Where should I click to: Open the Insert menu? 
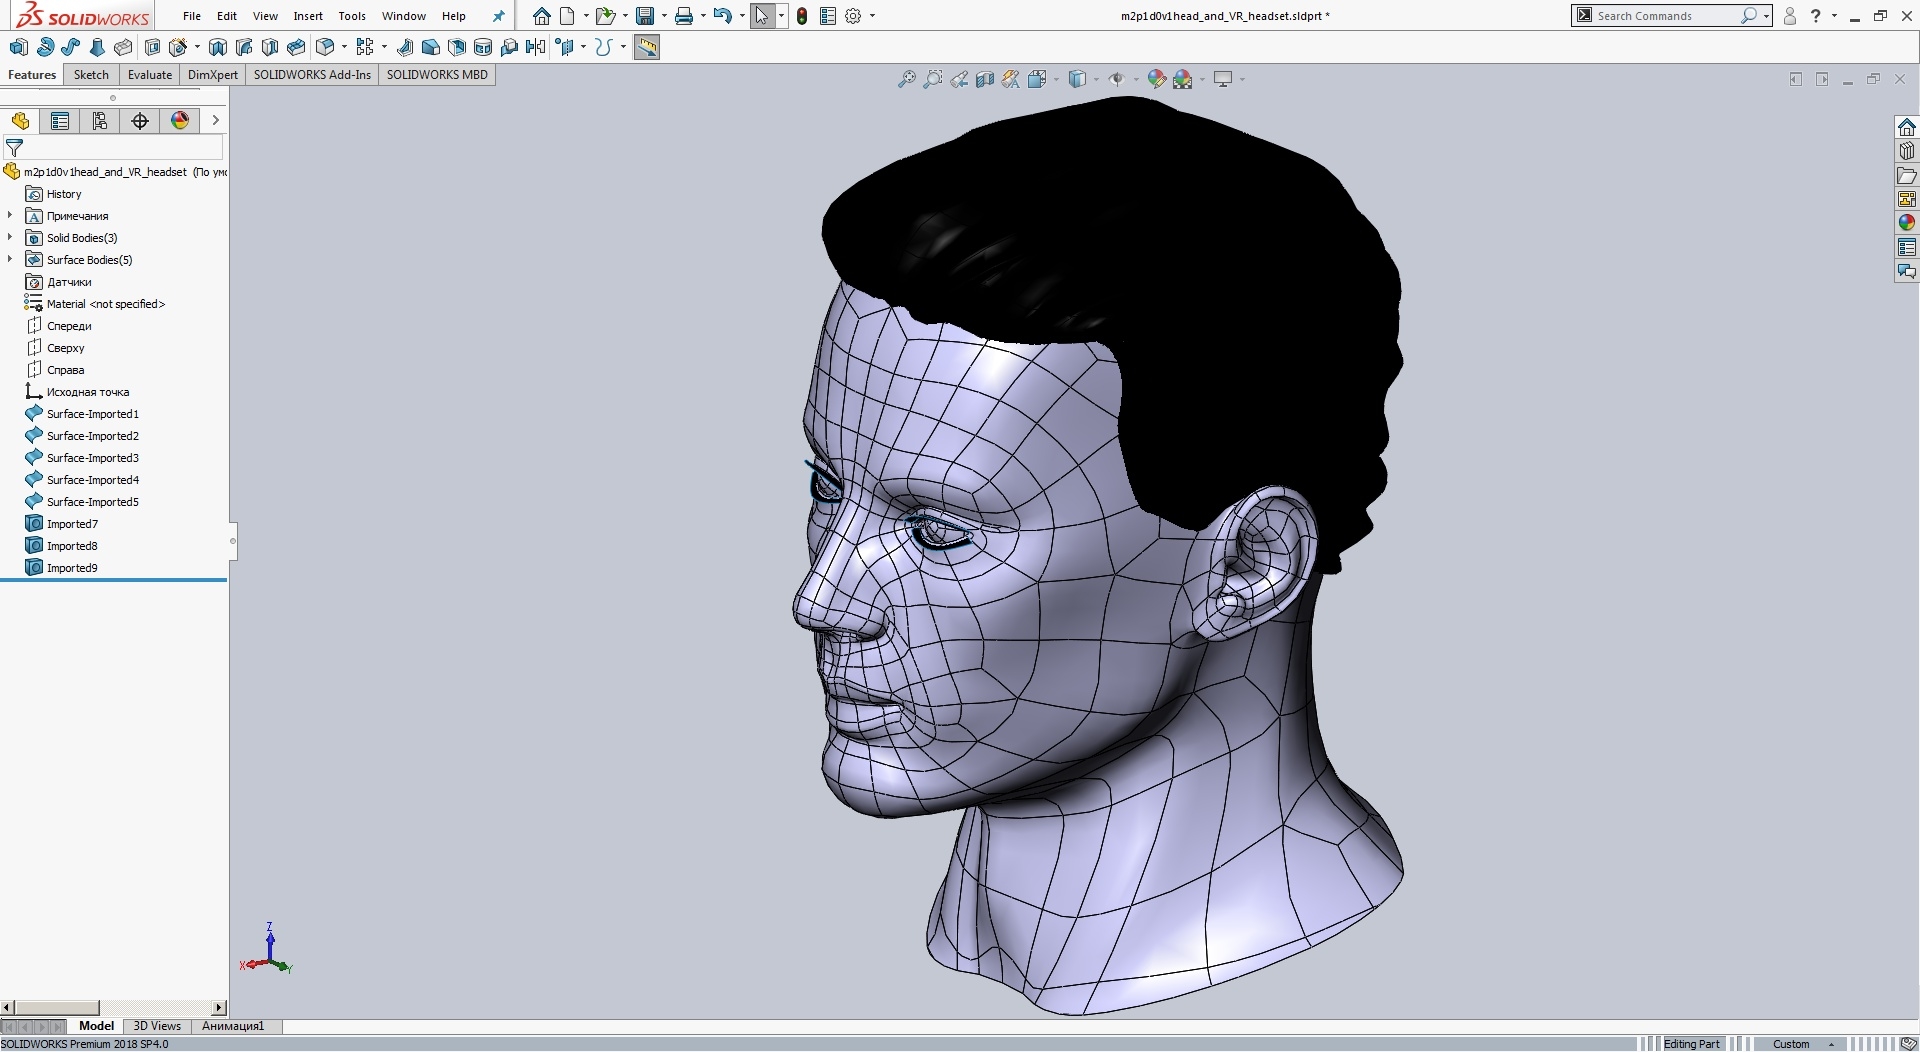click(307, 16)
